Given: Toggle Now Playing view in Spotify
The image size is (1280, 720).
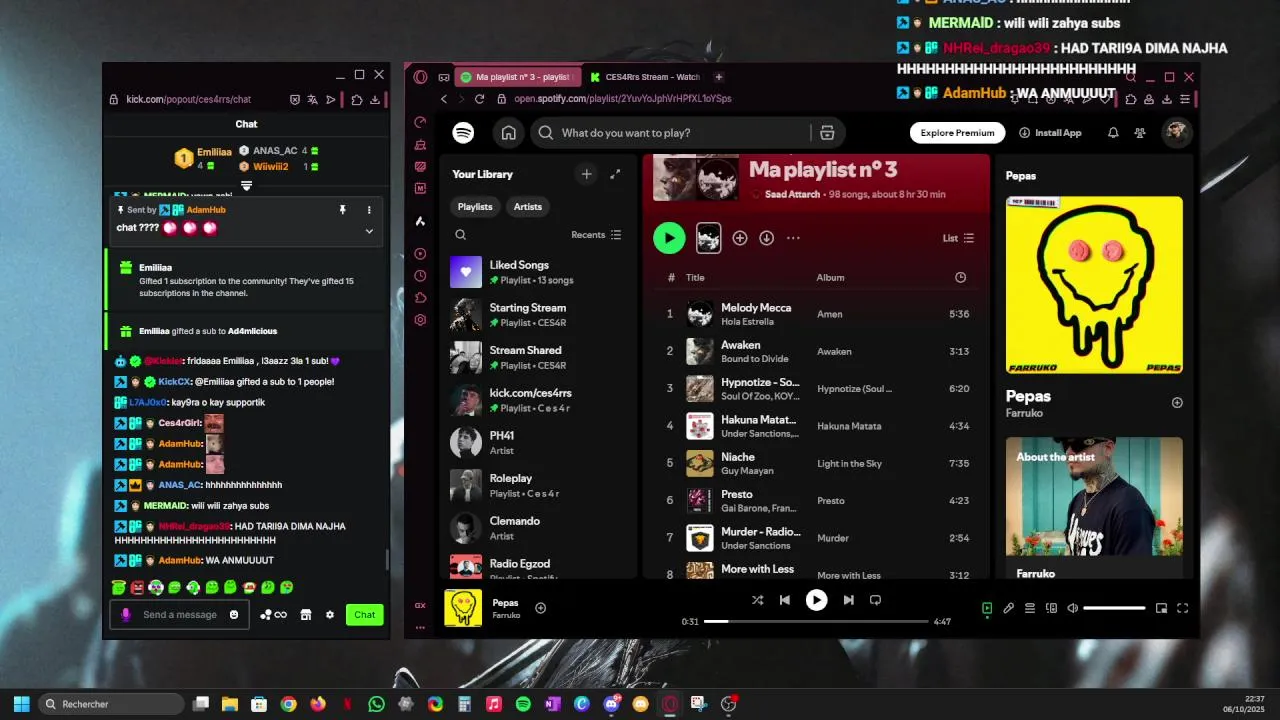Looking at the screenshot, I should 987,608.
